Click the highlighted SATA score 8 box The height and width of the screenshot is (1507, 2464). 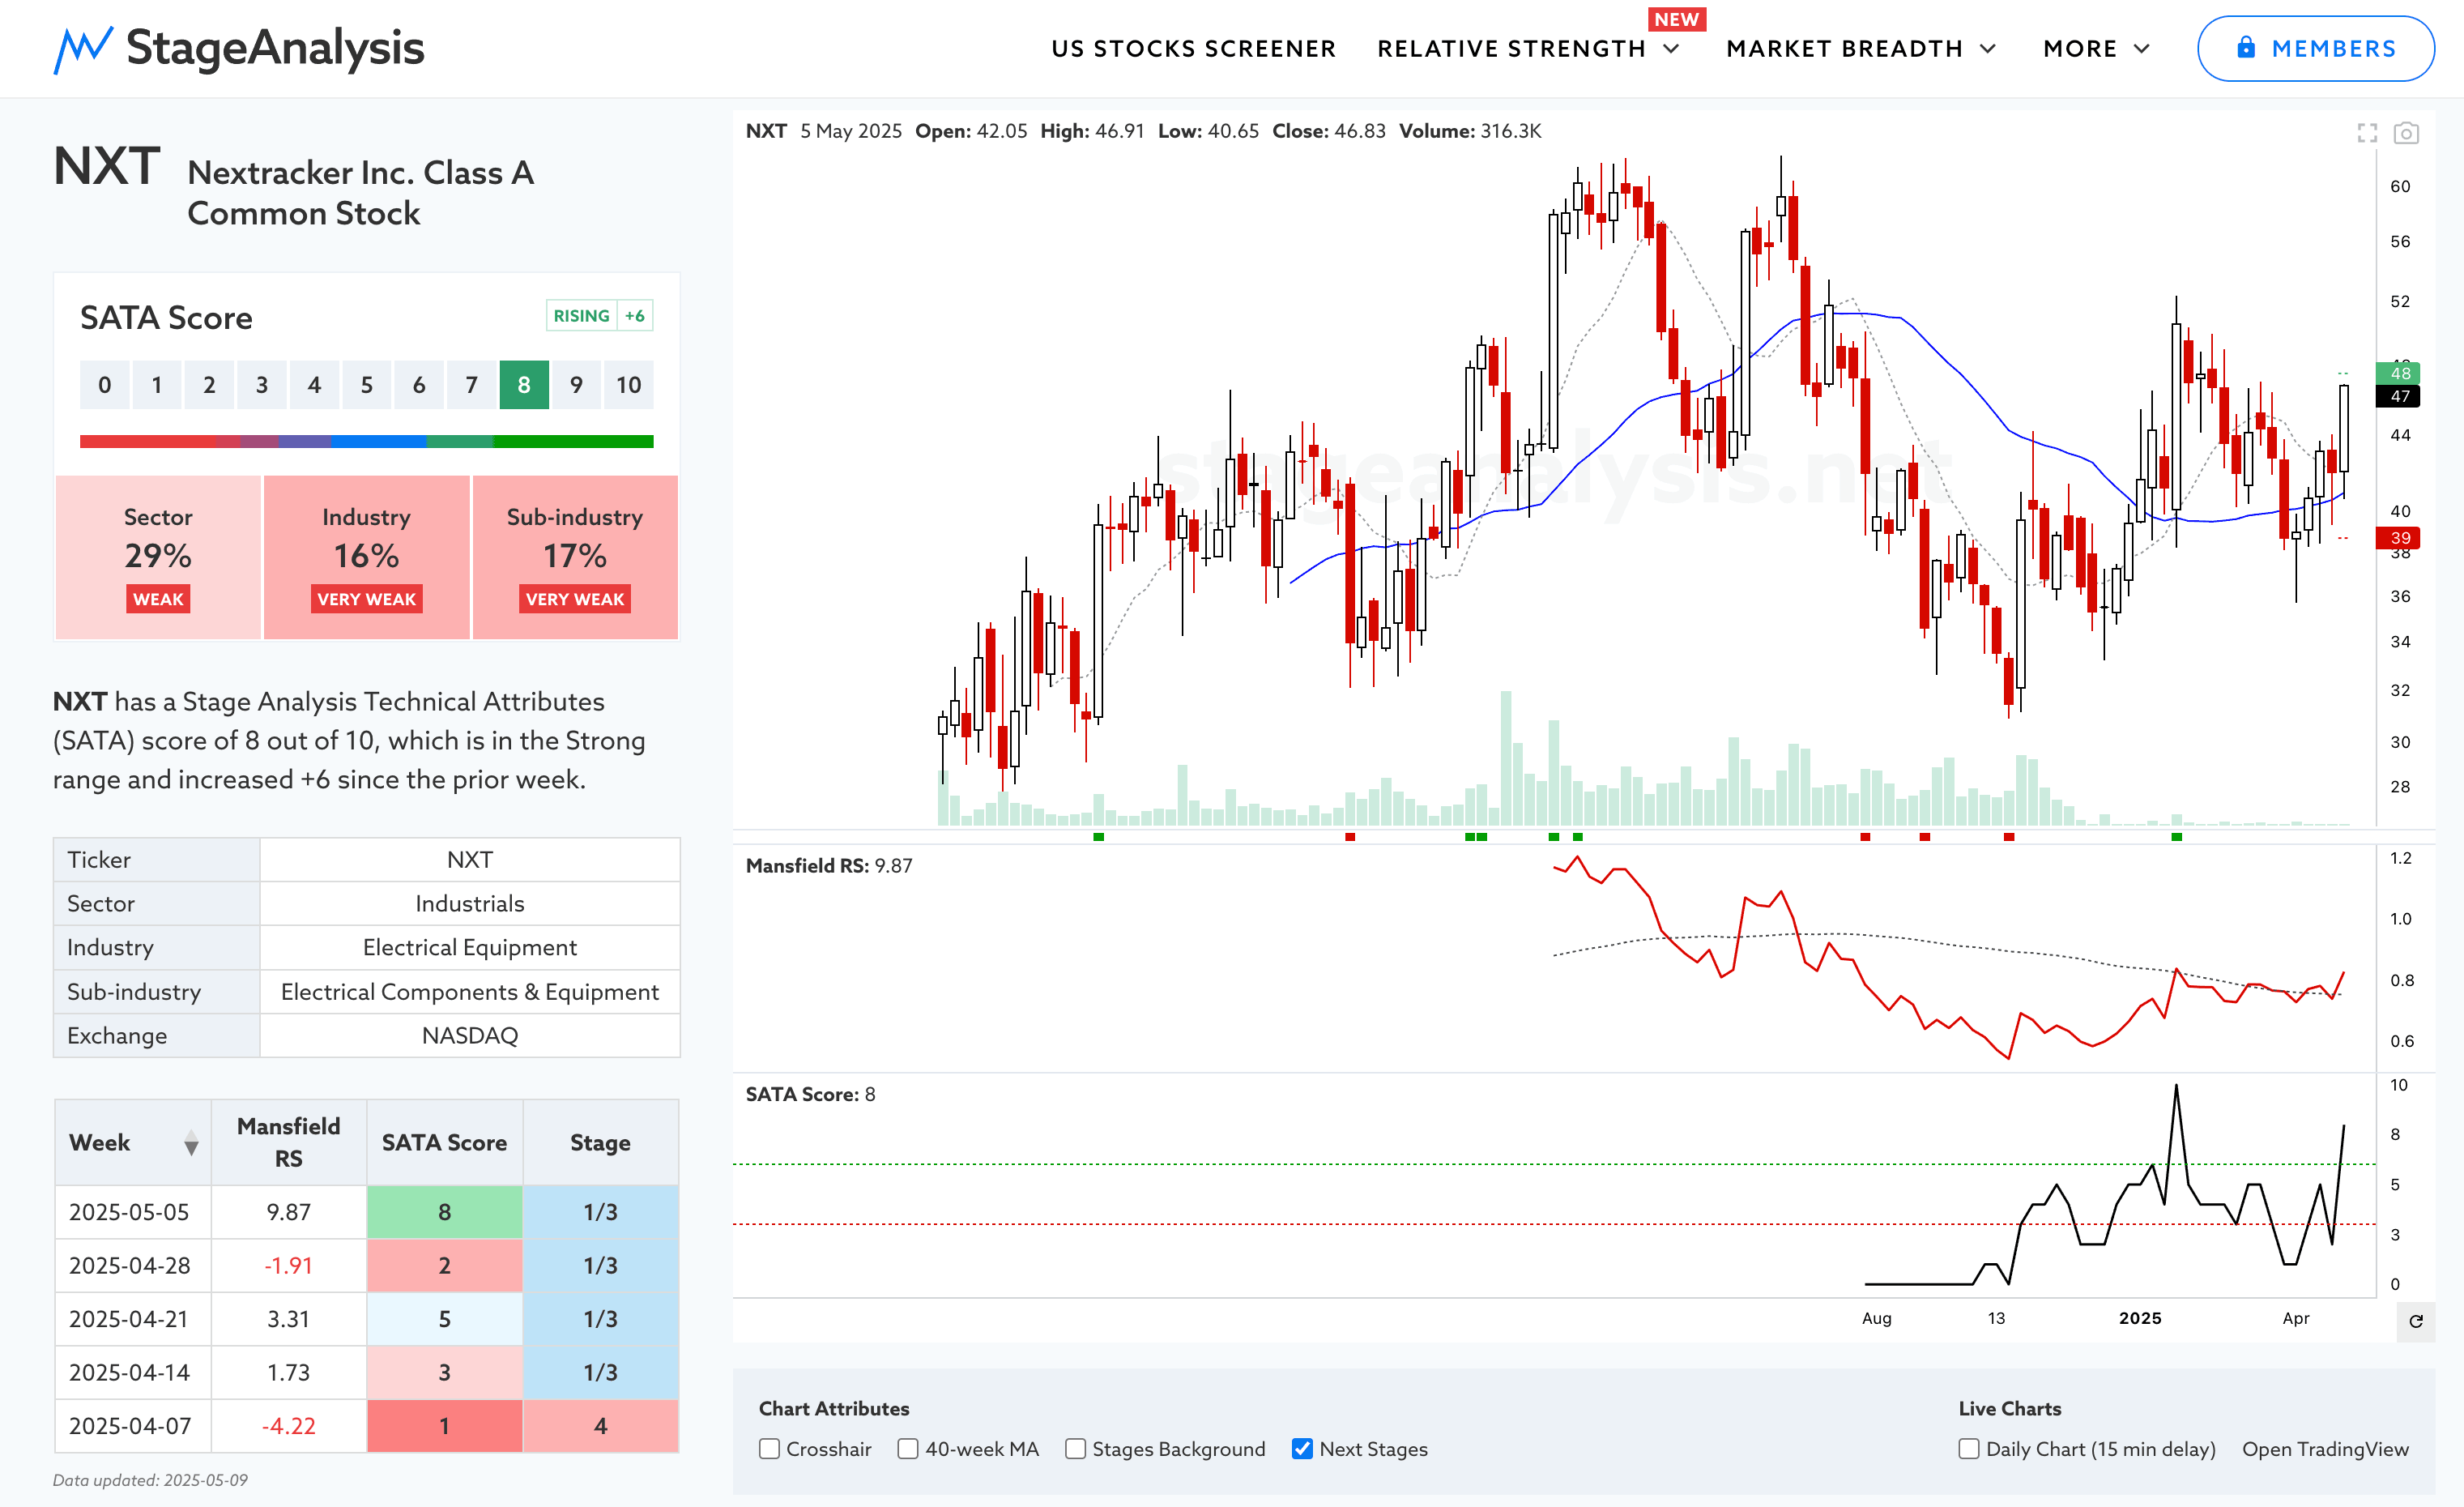pos(524,385)
